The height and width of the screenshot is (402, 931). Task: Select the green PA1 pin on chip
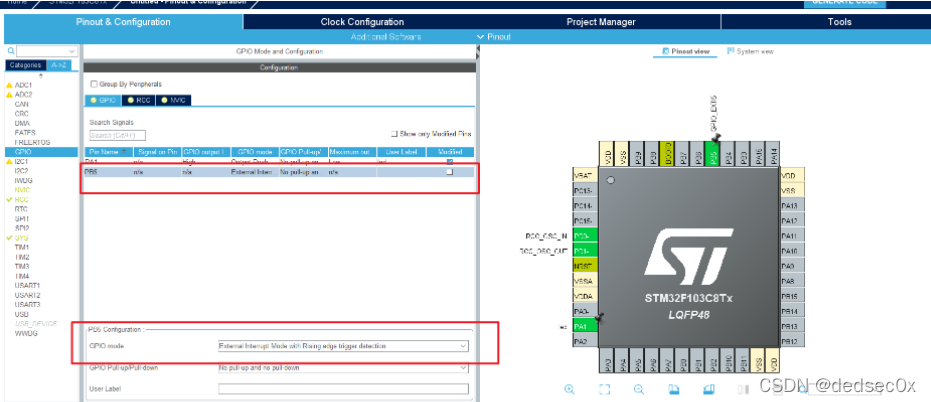(x=584, y=327)
